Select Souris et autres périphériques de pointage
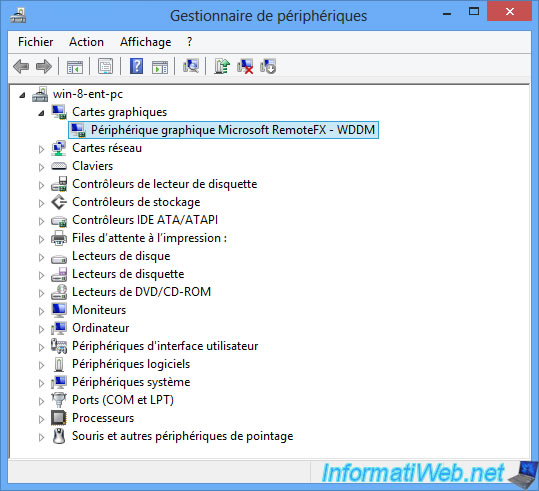 pos(183,436)
